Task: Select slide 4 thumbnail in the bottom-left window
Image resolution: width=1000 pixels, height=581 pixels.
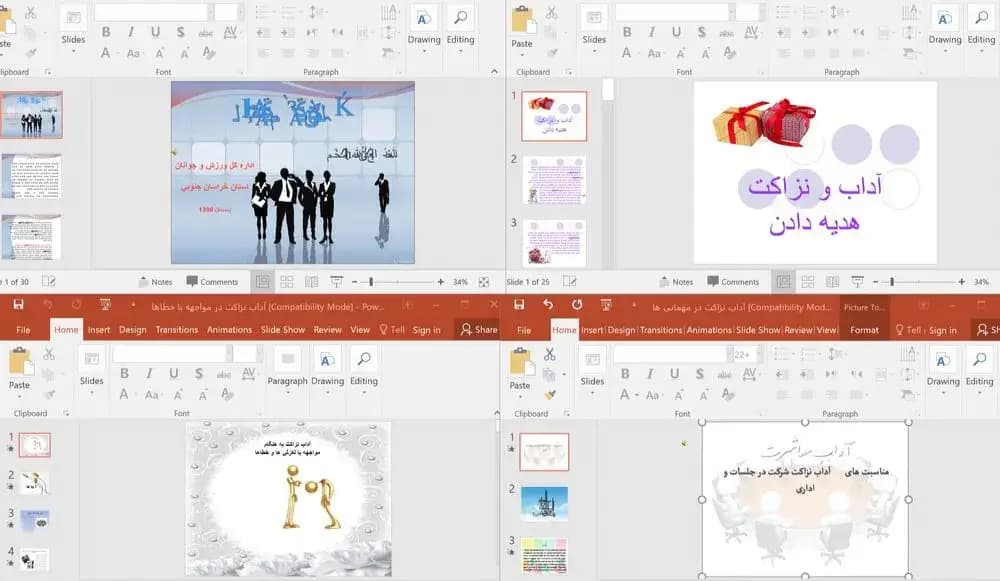Action: point(34,559)
